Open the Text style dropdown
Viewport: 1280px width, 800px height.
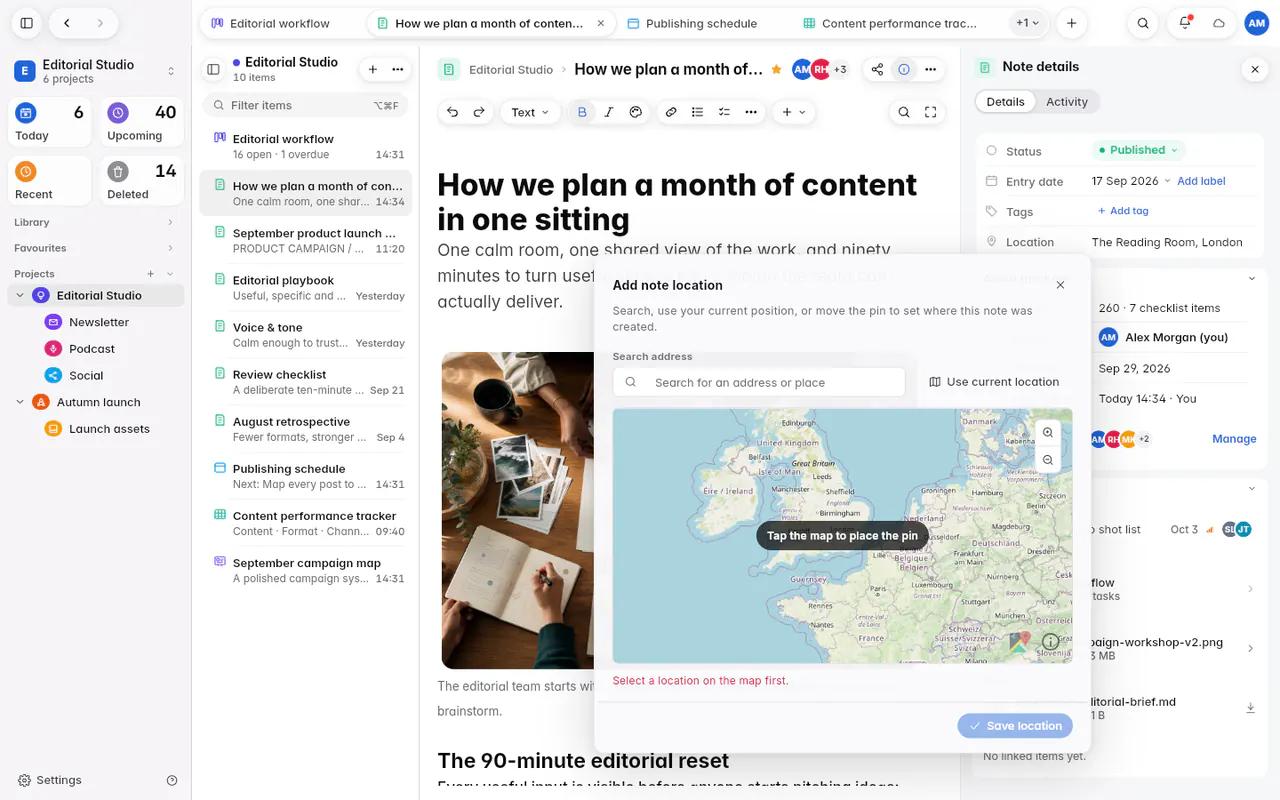point(530,112)
